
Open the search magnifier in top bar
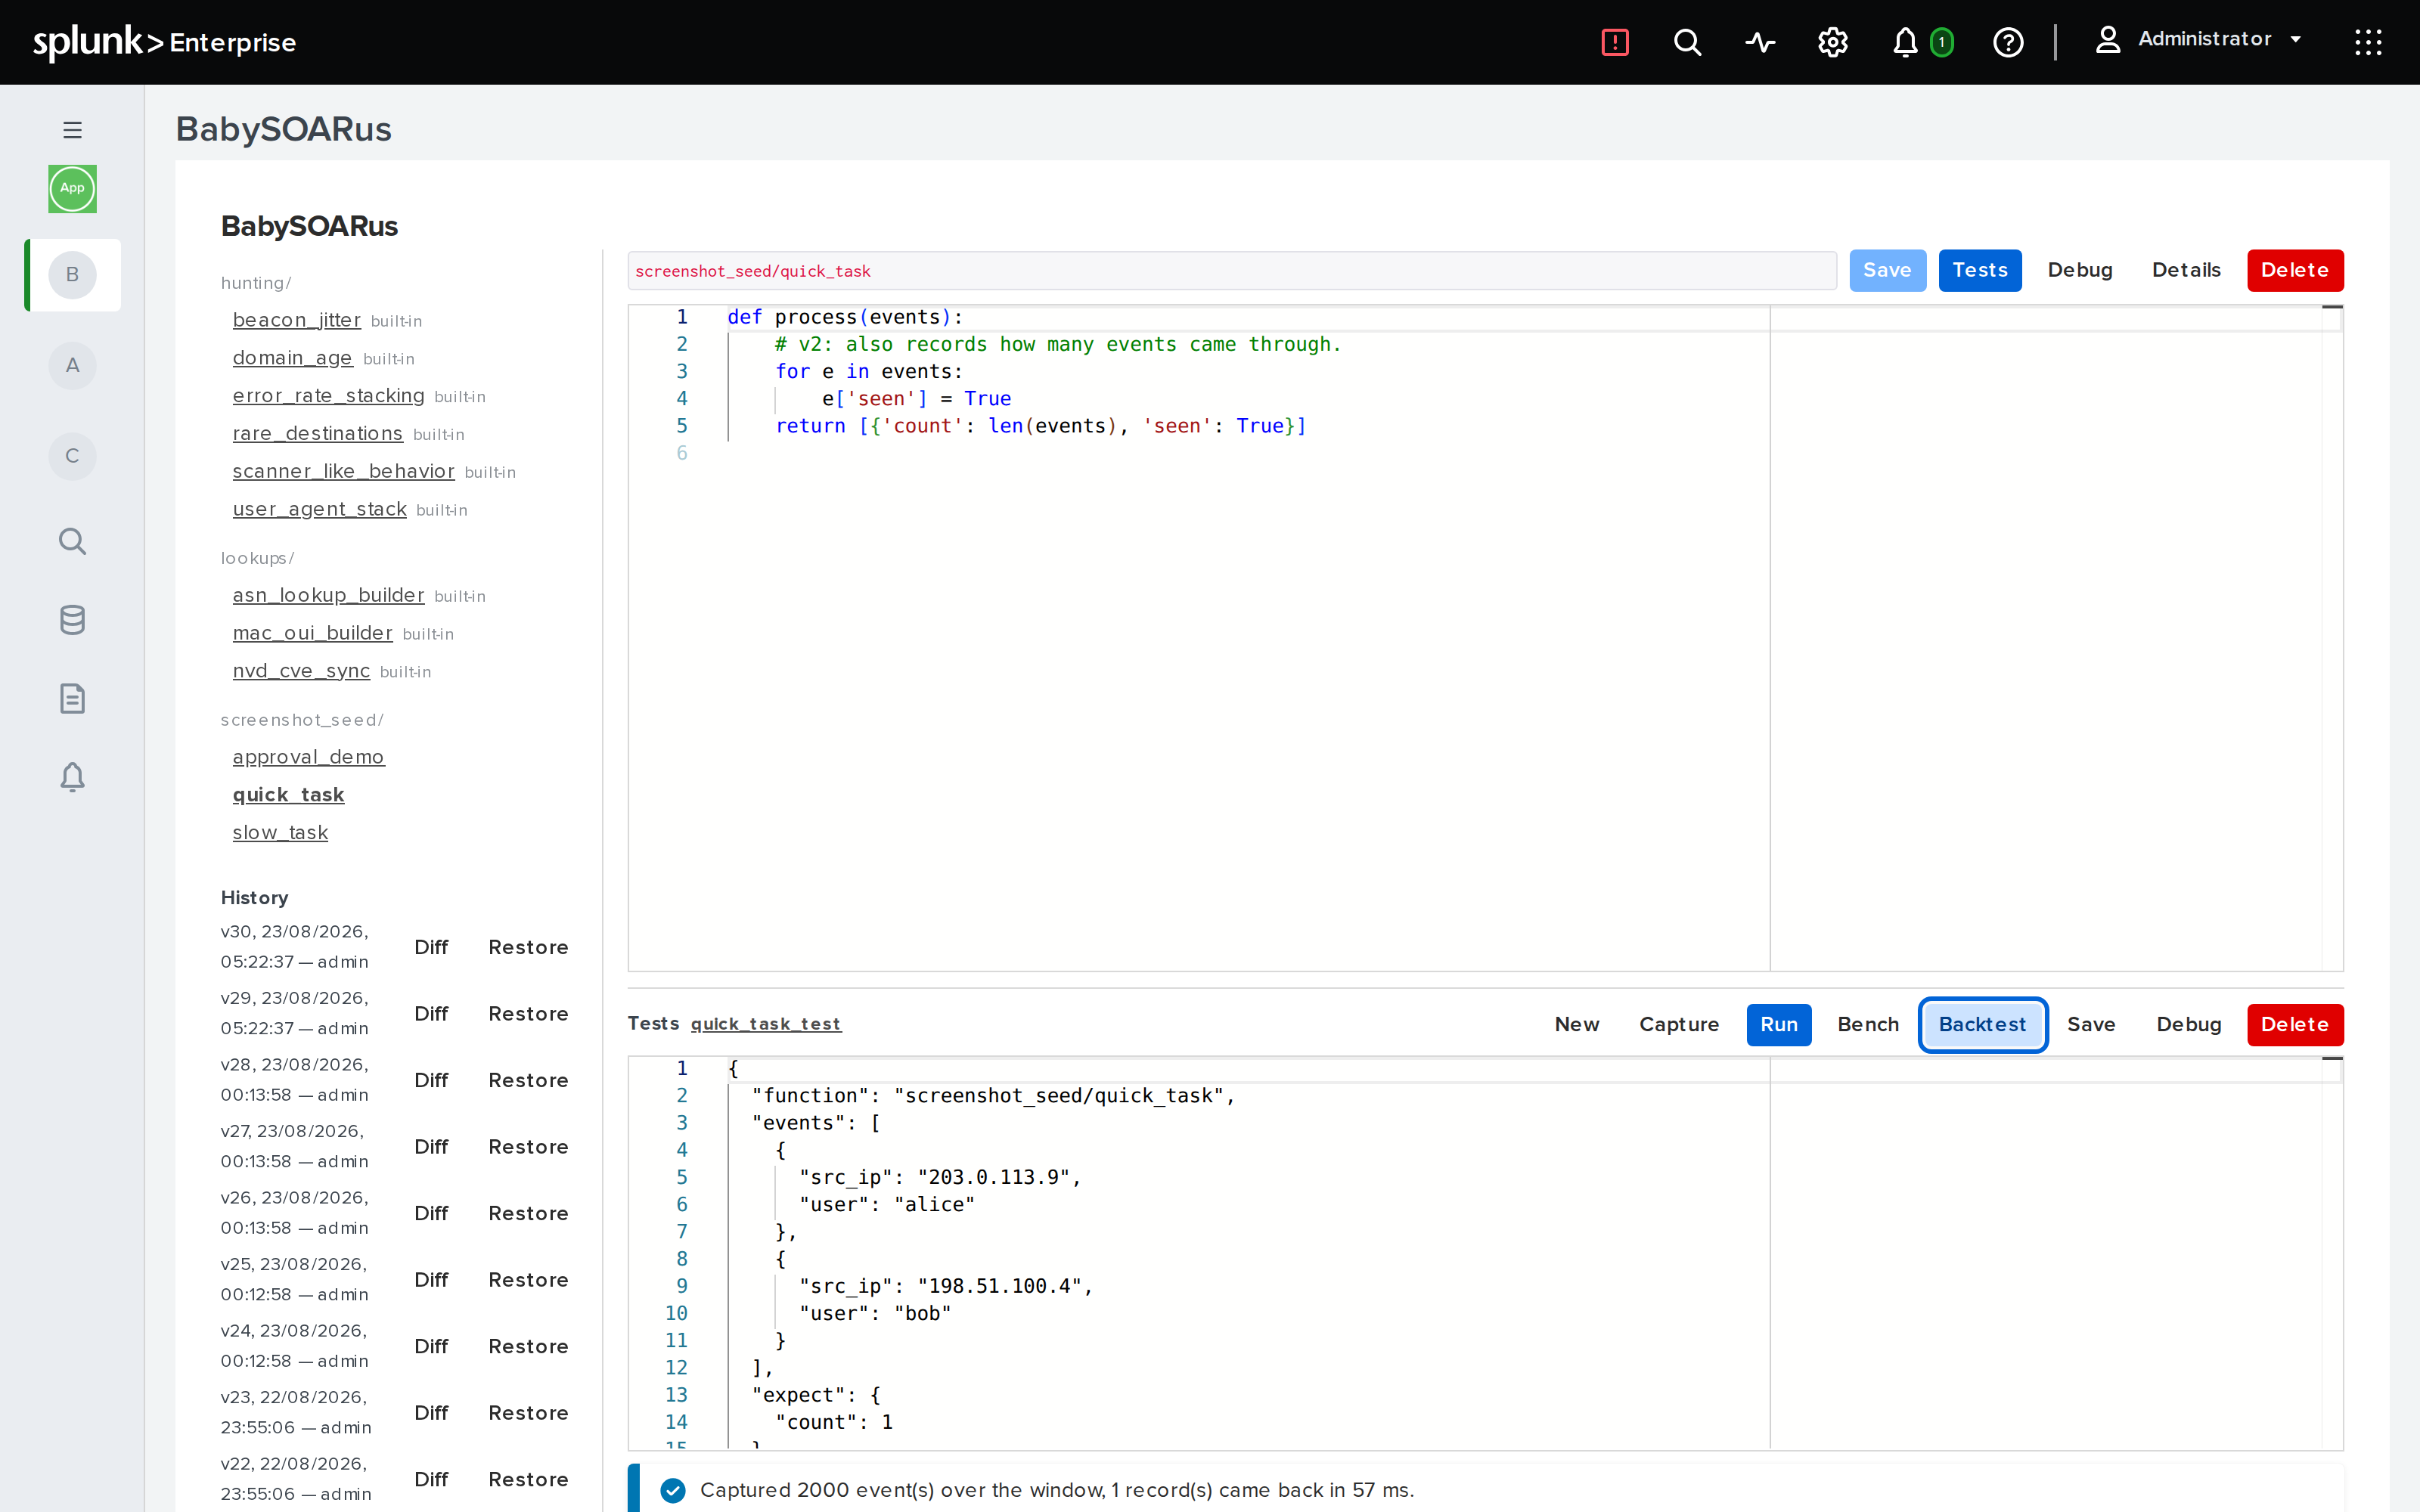(1687, 42)
